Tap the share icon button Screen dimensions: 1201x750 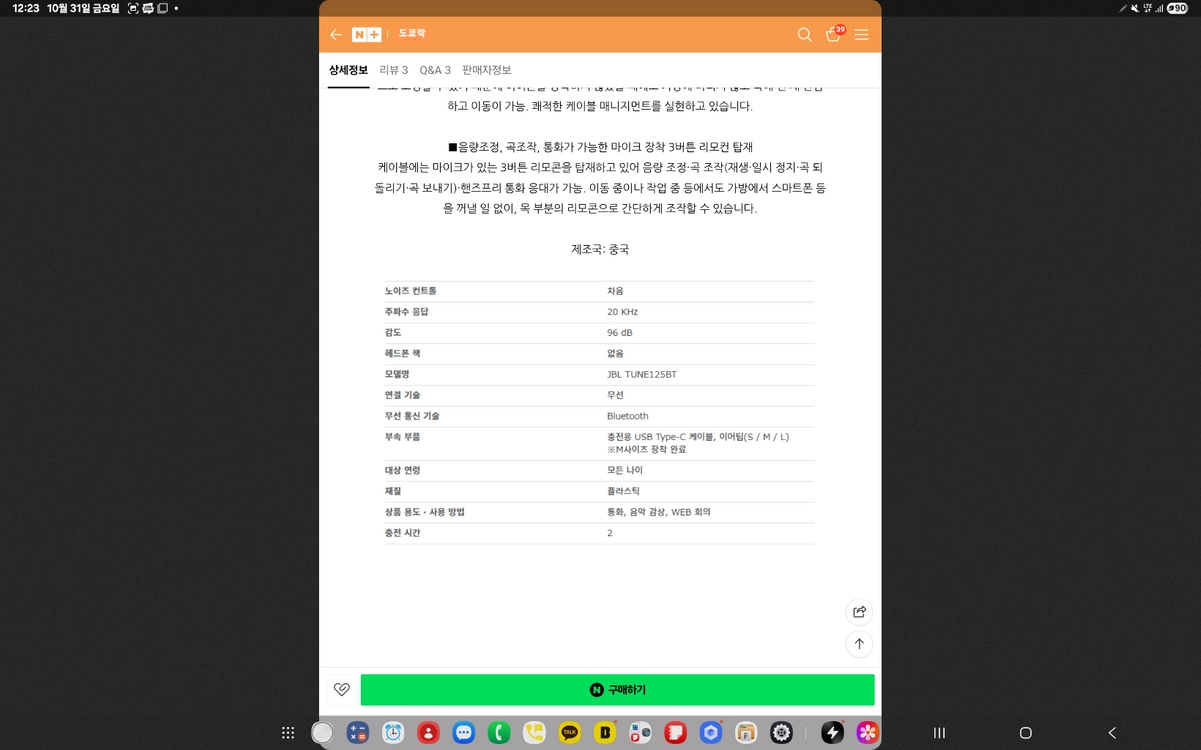859,612
